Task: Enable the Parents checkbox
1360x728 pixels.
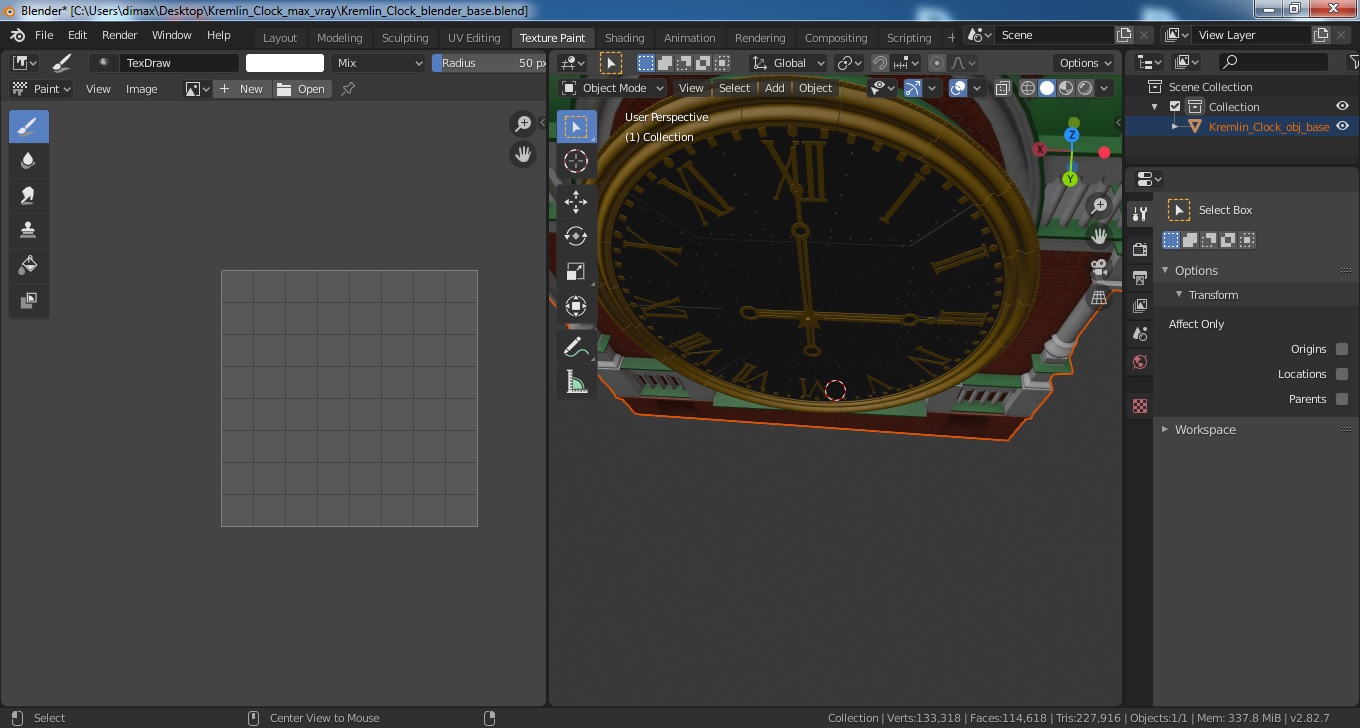Action: pos(1342,399)
